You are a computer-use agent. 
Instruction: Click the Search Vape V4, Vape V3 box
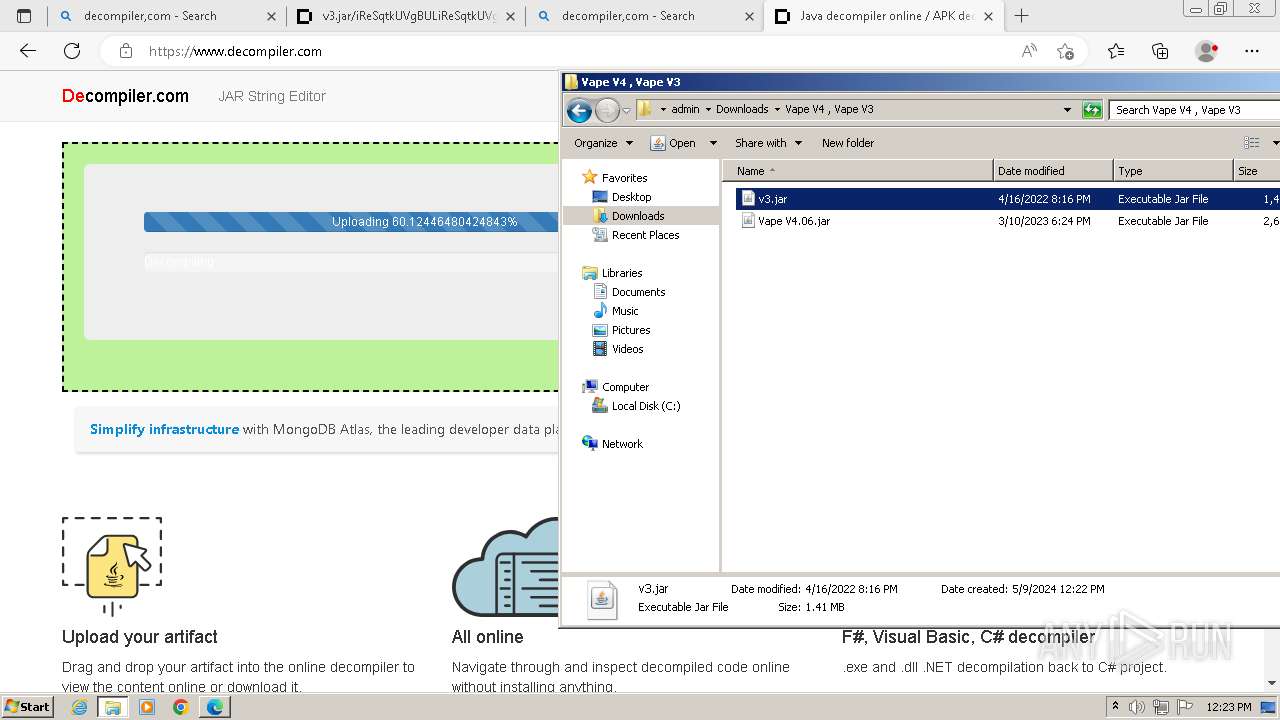1194,110
